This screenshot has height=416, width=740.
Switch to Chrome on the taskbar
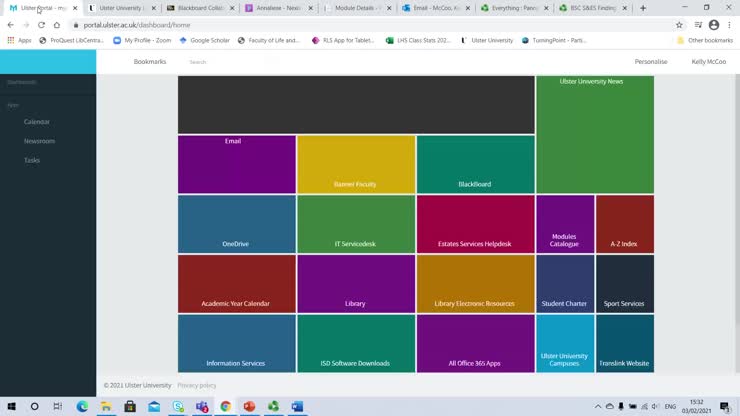pos(226,406)
